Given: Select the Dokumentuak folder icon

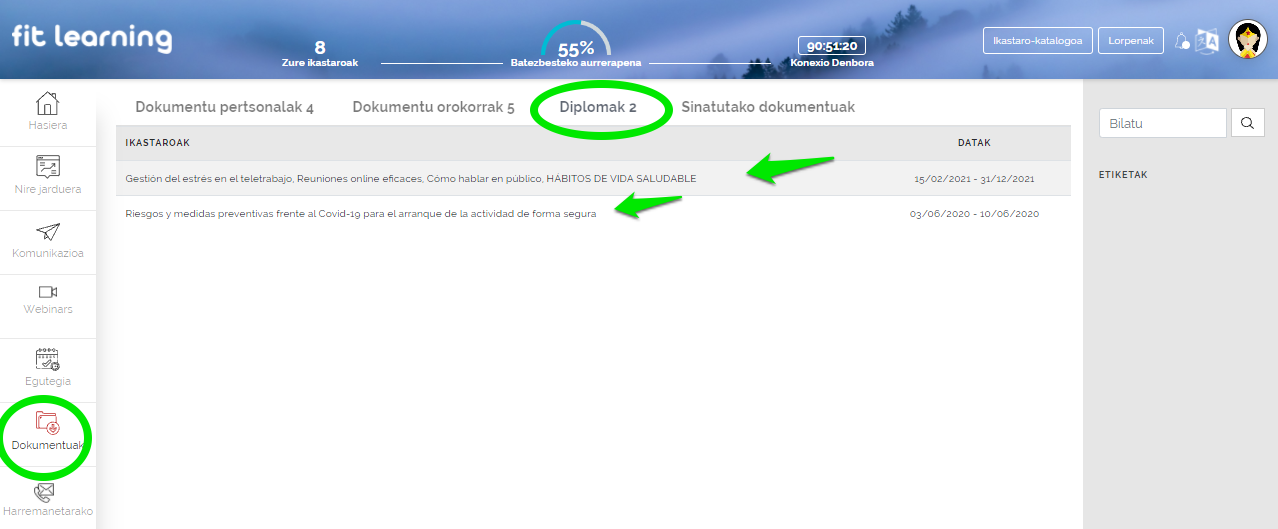Looking at the screenshot, I should (47, 423).
